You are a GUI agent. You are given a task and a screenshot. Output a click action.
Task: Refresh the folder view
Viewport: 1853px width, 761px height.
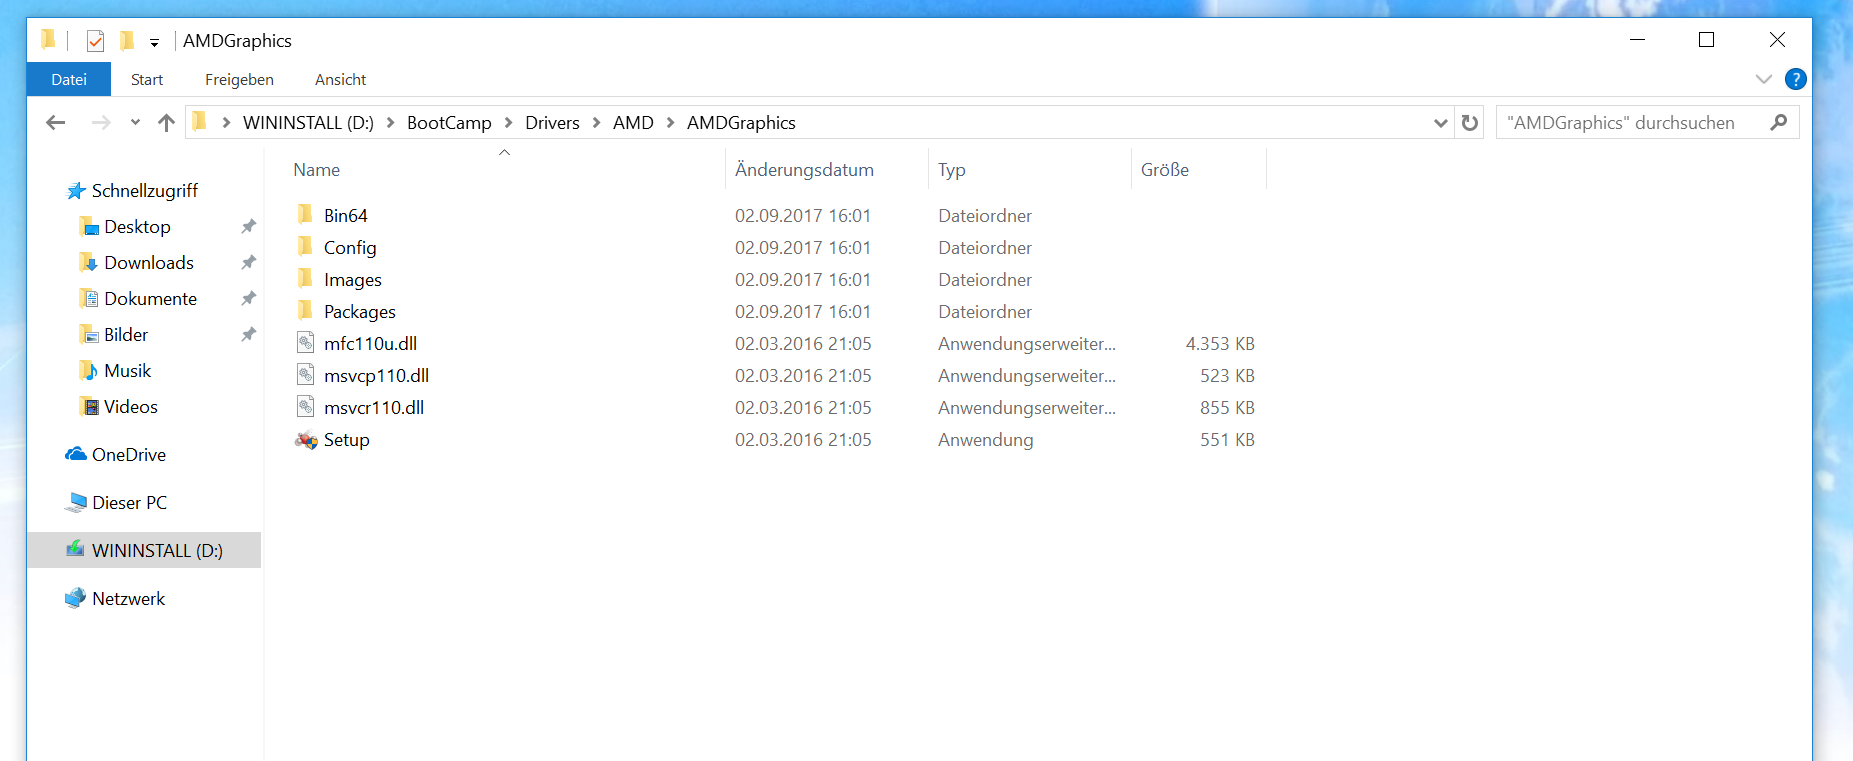(1469, 122)
